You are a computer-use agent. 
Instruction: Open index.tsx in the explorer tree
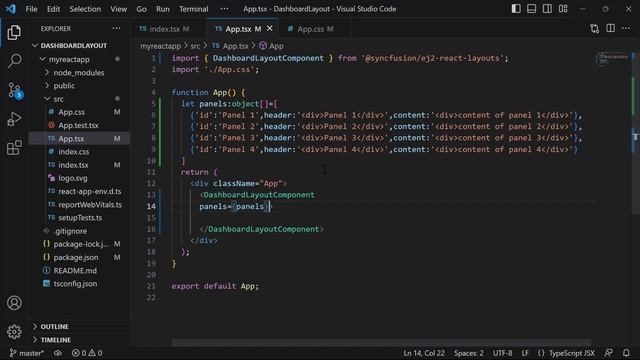click(73, 165)
